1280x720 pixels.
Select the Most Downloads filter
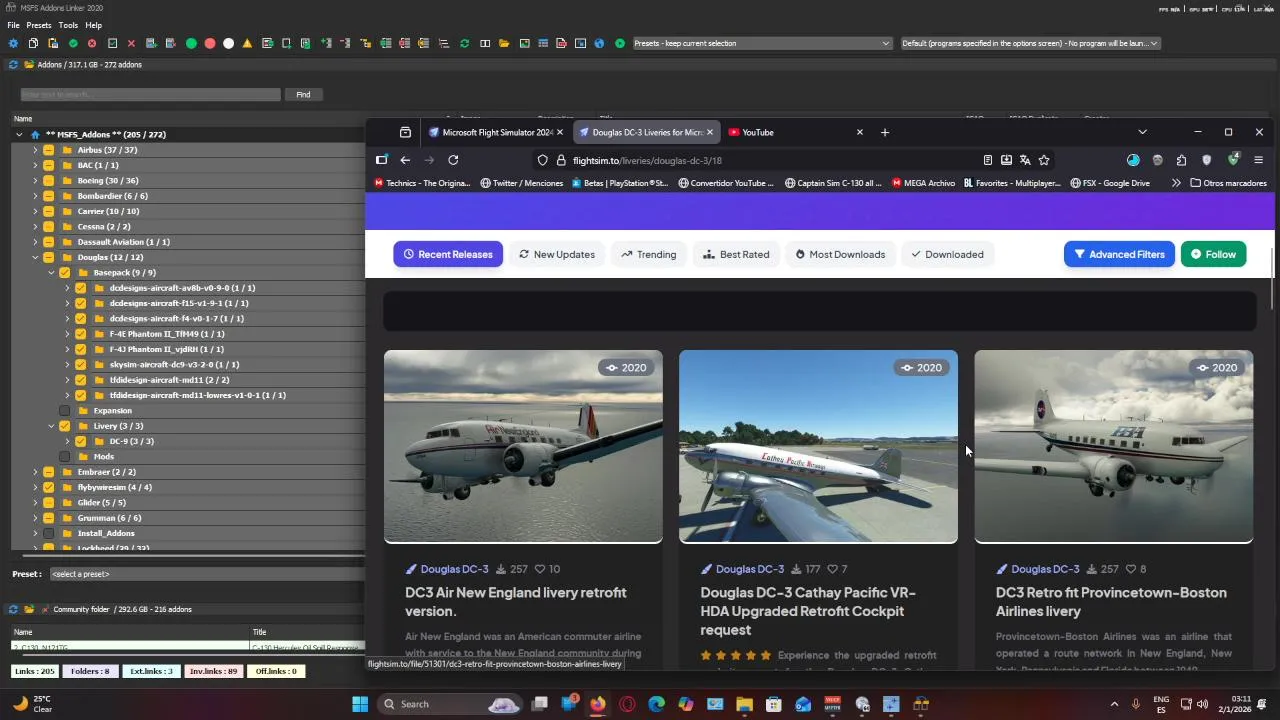(x=840, y=254)
